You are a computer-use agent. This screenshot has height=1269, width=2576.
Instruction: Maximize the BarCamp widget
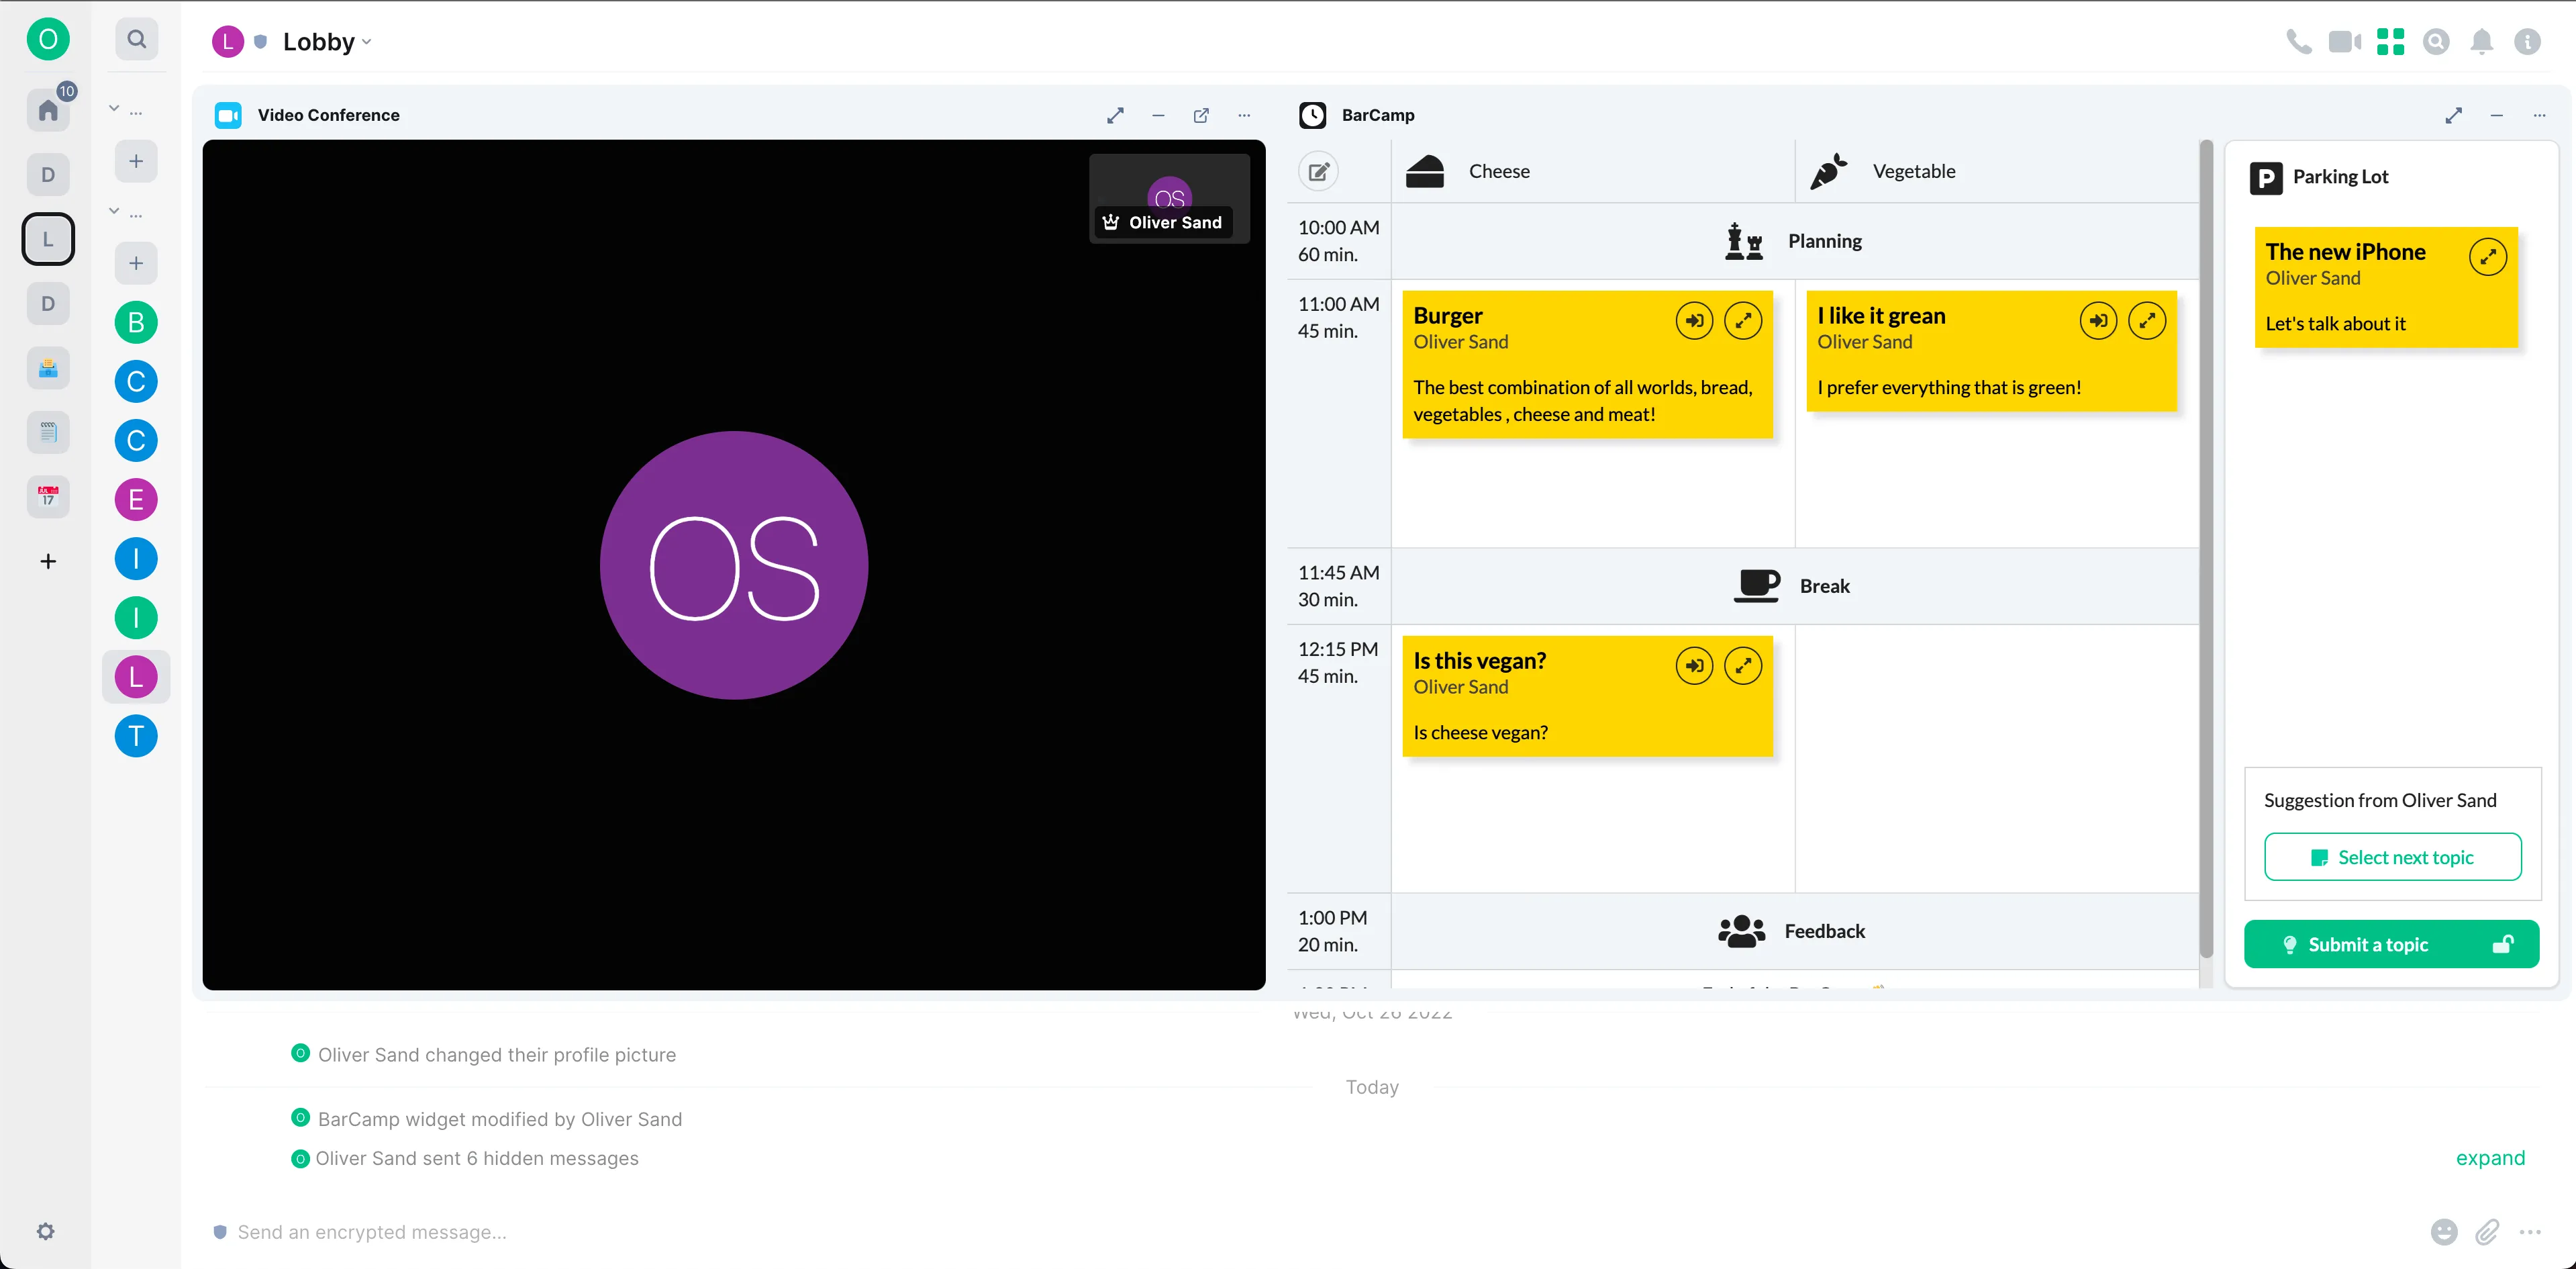coord(2453,115)
